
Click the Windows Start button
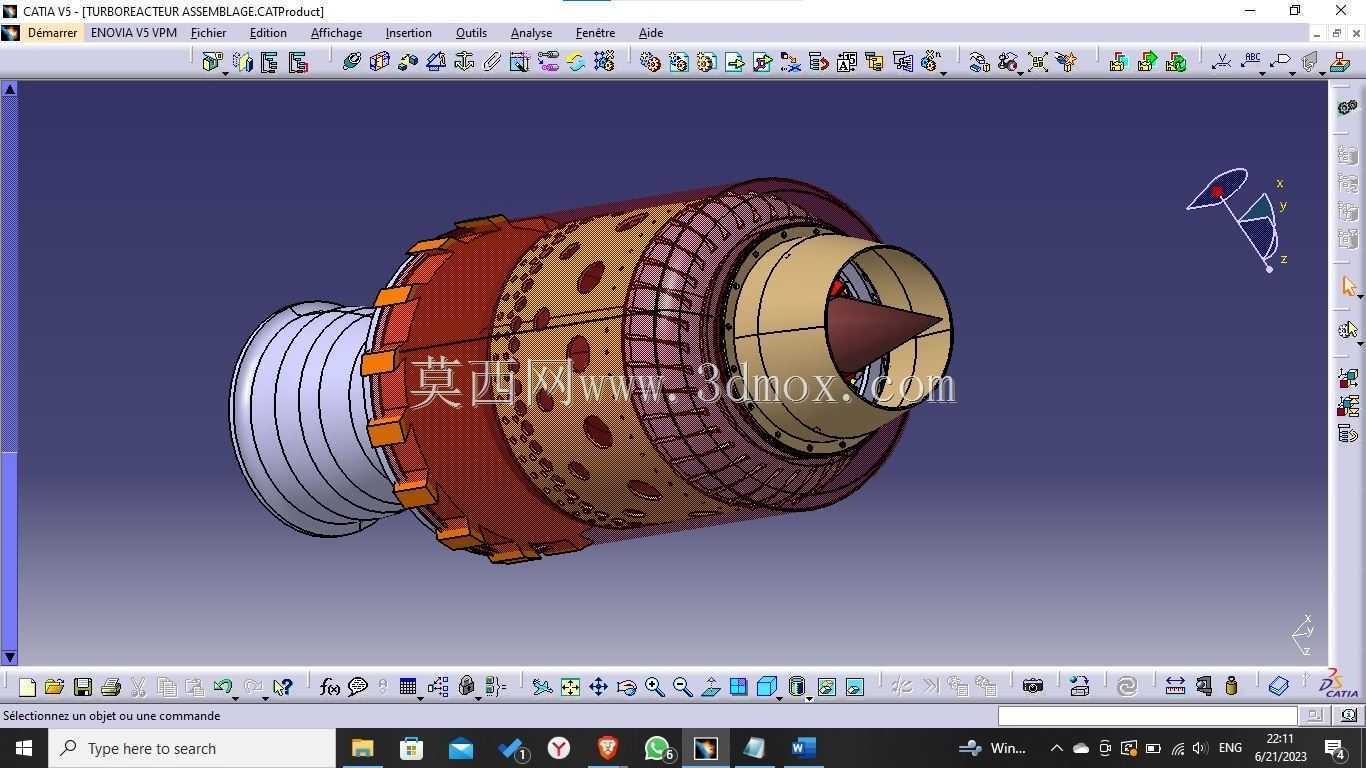(x=24, y=748)
